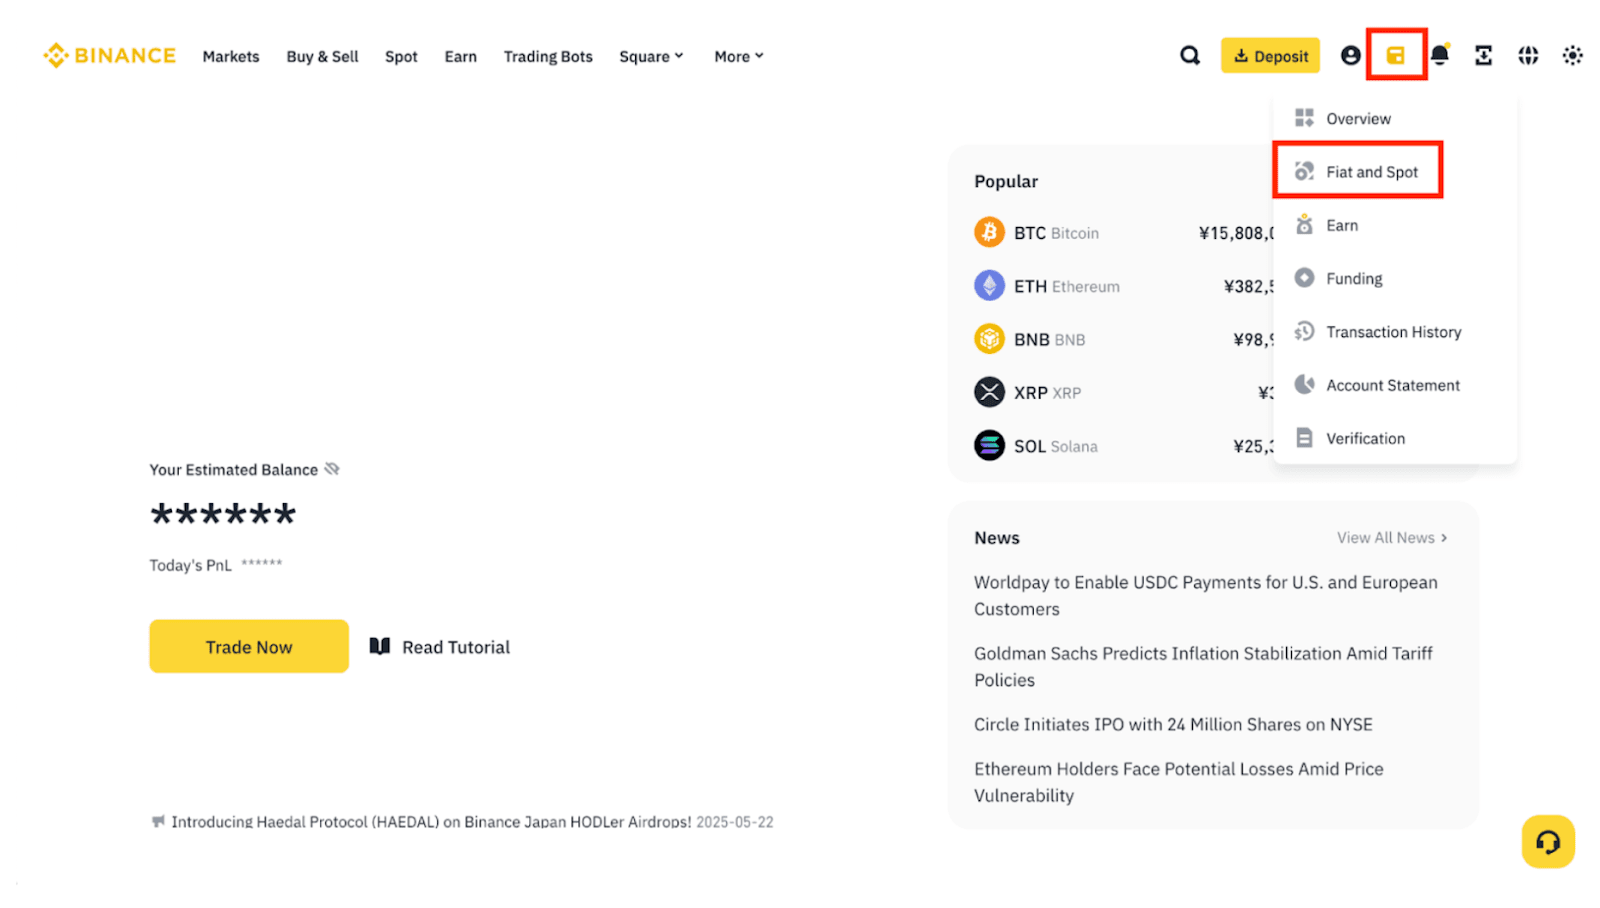Click the BTC Bitcoin price value

(1236, 233)
